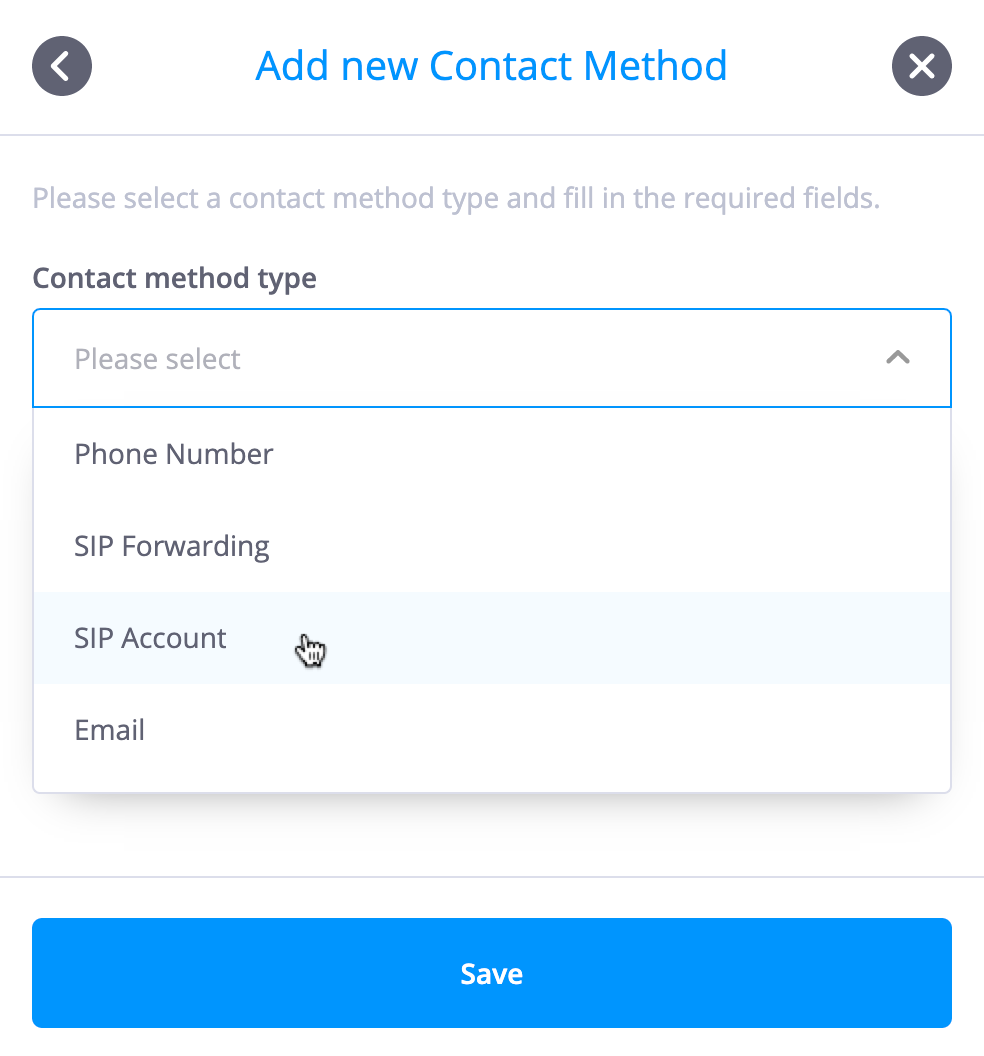Dismiss the panel with the X icon
This screenshot has width=984, height=1056.
pyautogui.click(x=921, y=66)
